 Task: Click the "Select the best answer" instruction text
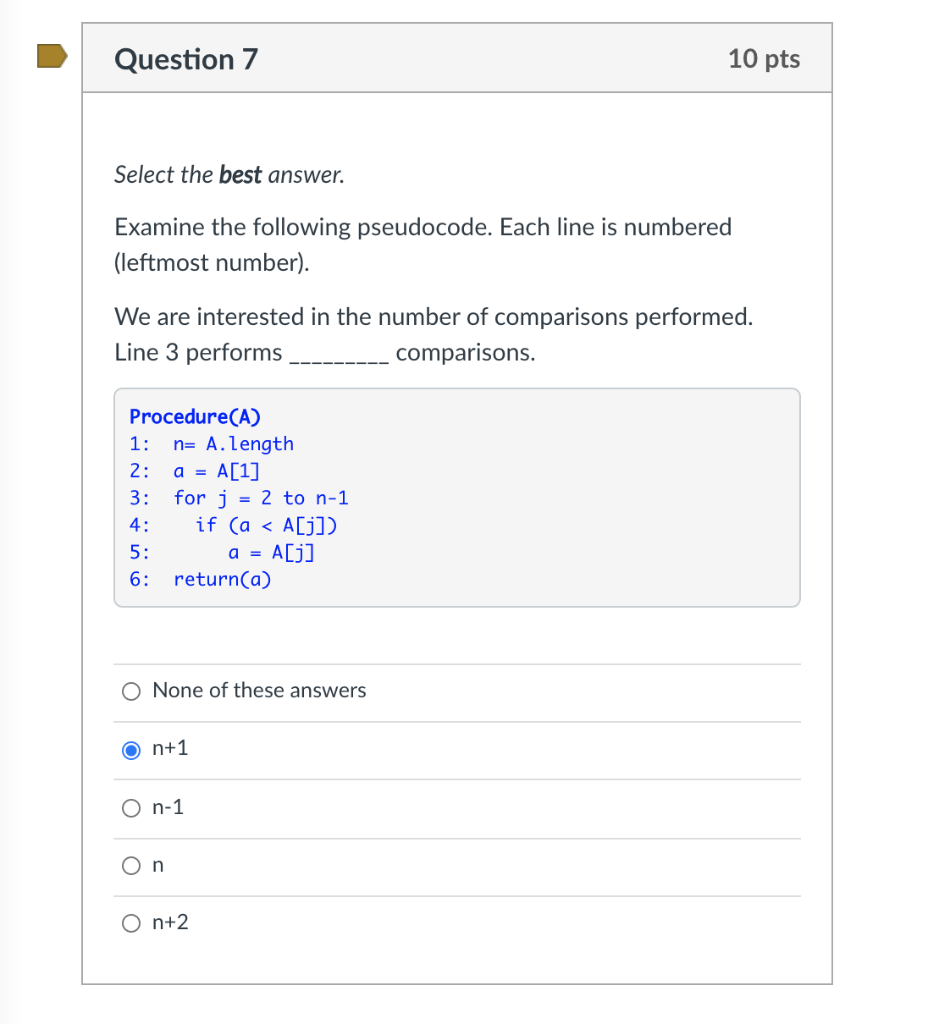click(229, 174)
